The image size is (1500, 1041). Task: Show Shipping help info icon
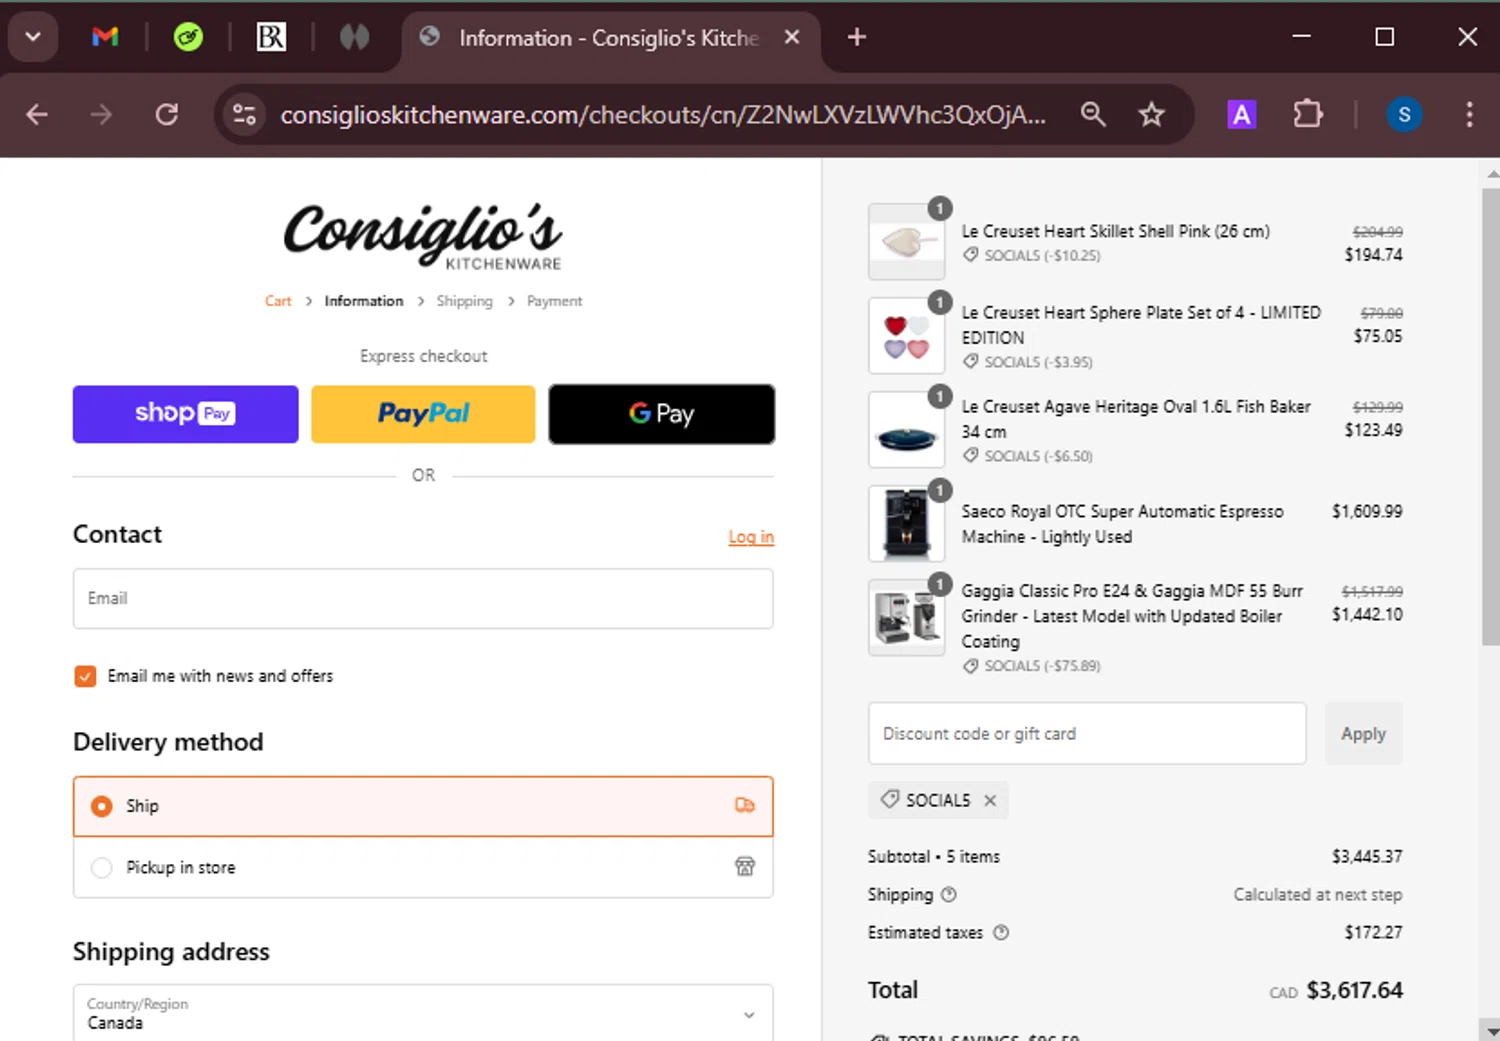click(x=949, y=894)
